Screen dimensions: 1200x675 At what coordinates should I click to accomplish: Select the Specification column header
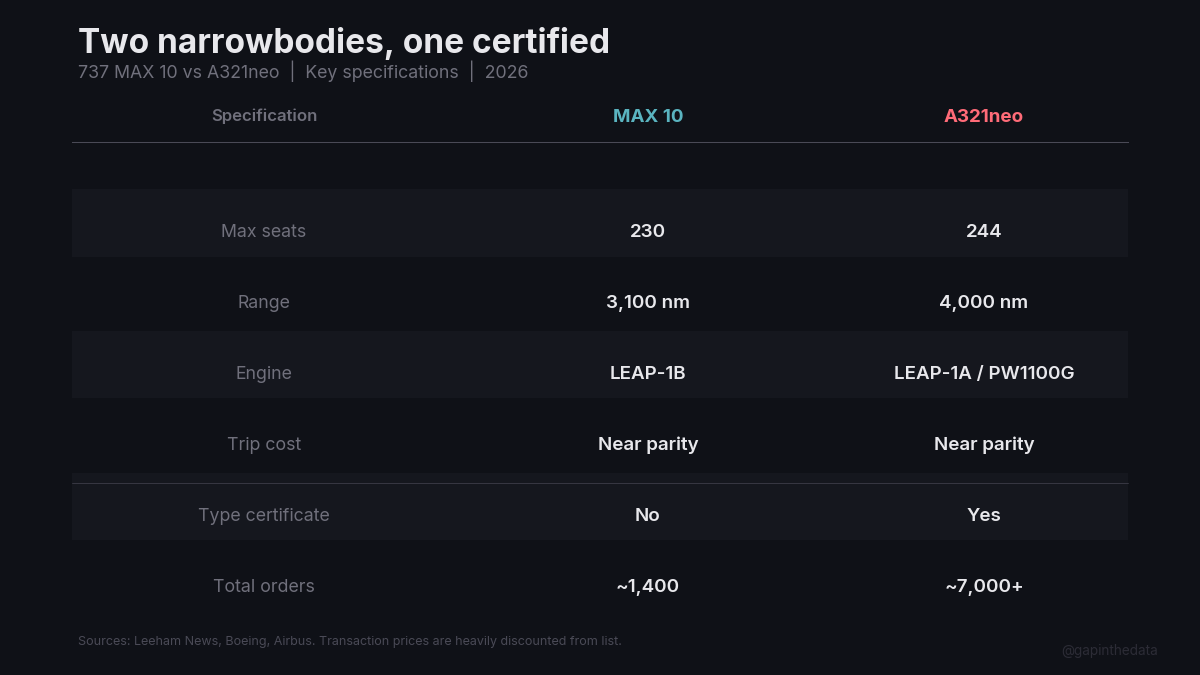[264, 115]
